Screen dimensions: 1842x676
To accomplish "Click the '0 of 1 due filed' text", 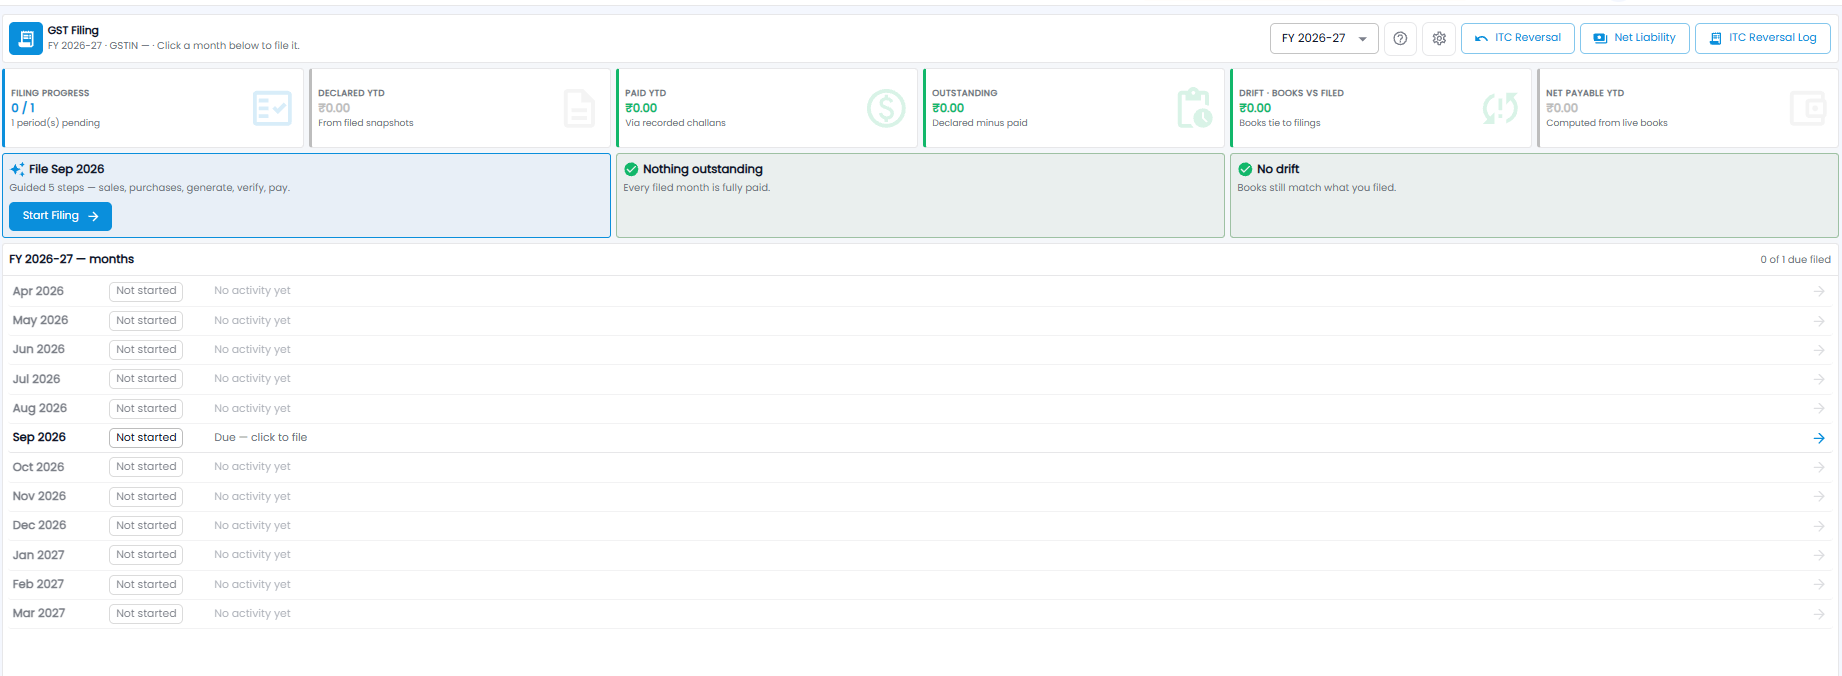I will pyautogui.click(x=1795, y=260).
